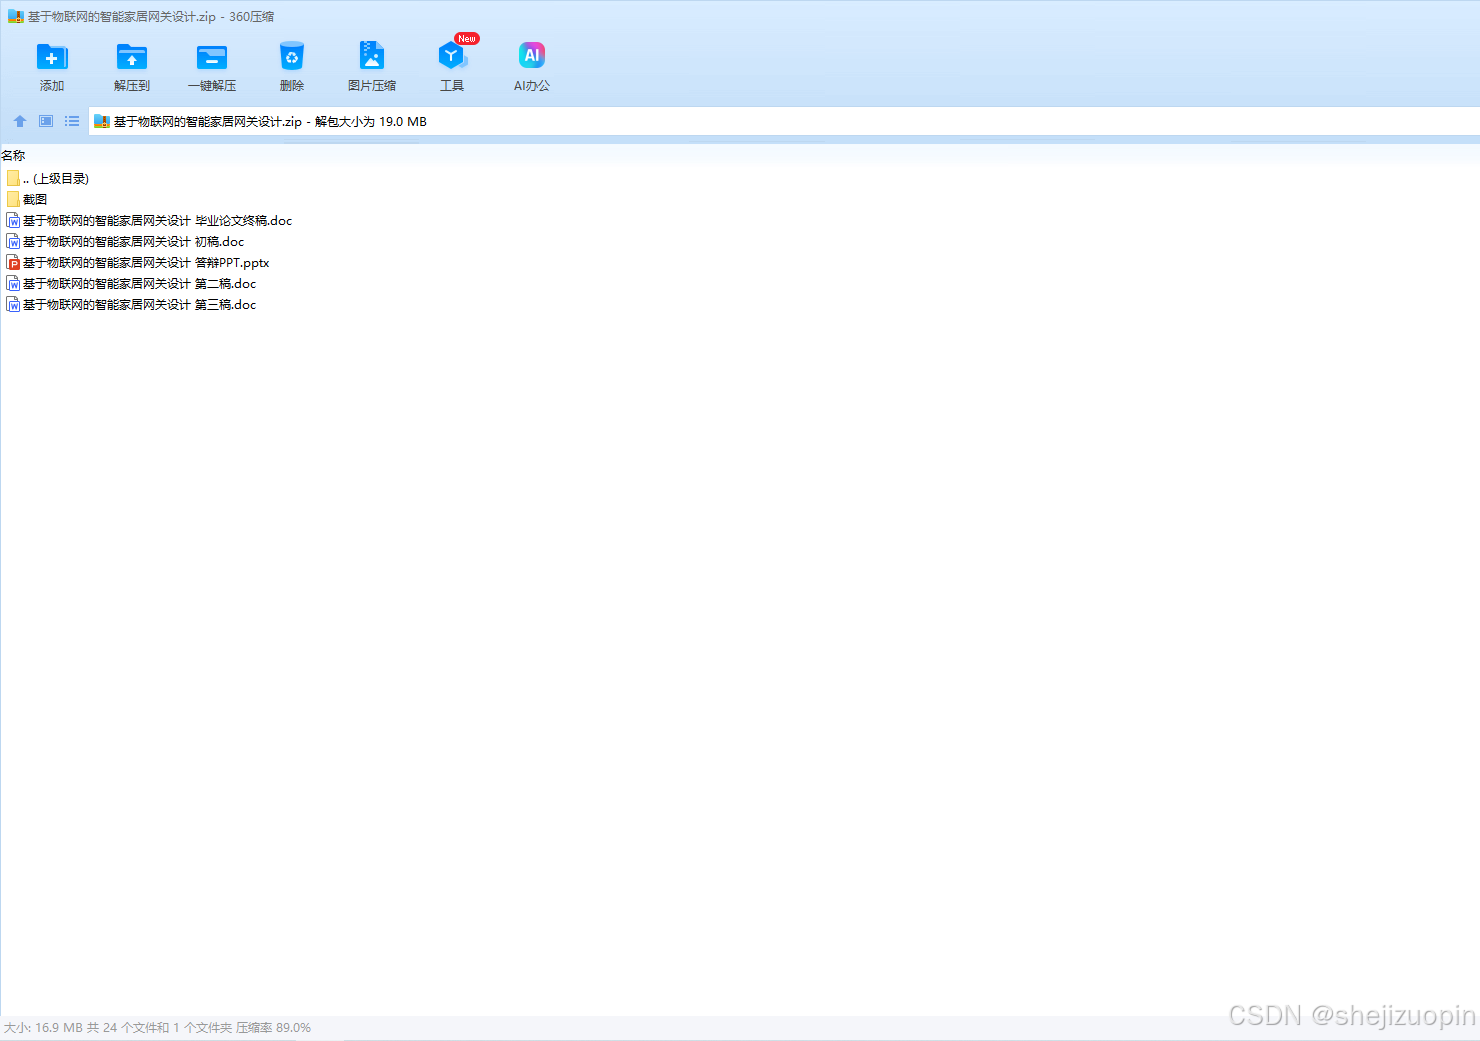Select the 毕业论文终稿.doc file

(149, 220)
